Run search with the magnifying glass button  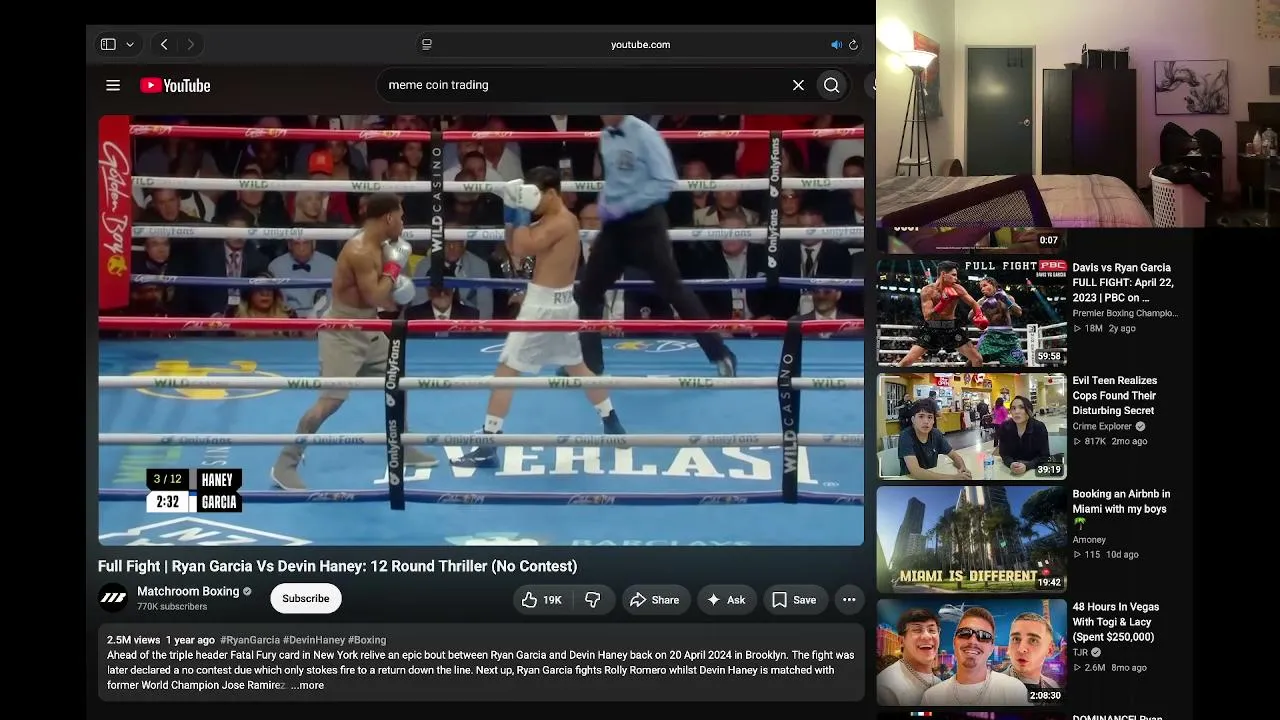pos(831,85)
